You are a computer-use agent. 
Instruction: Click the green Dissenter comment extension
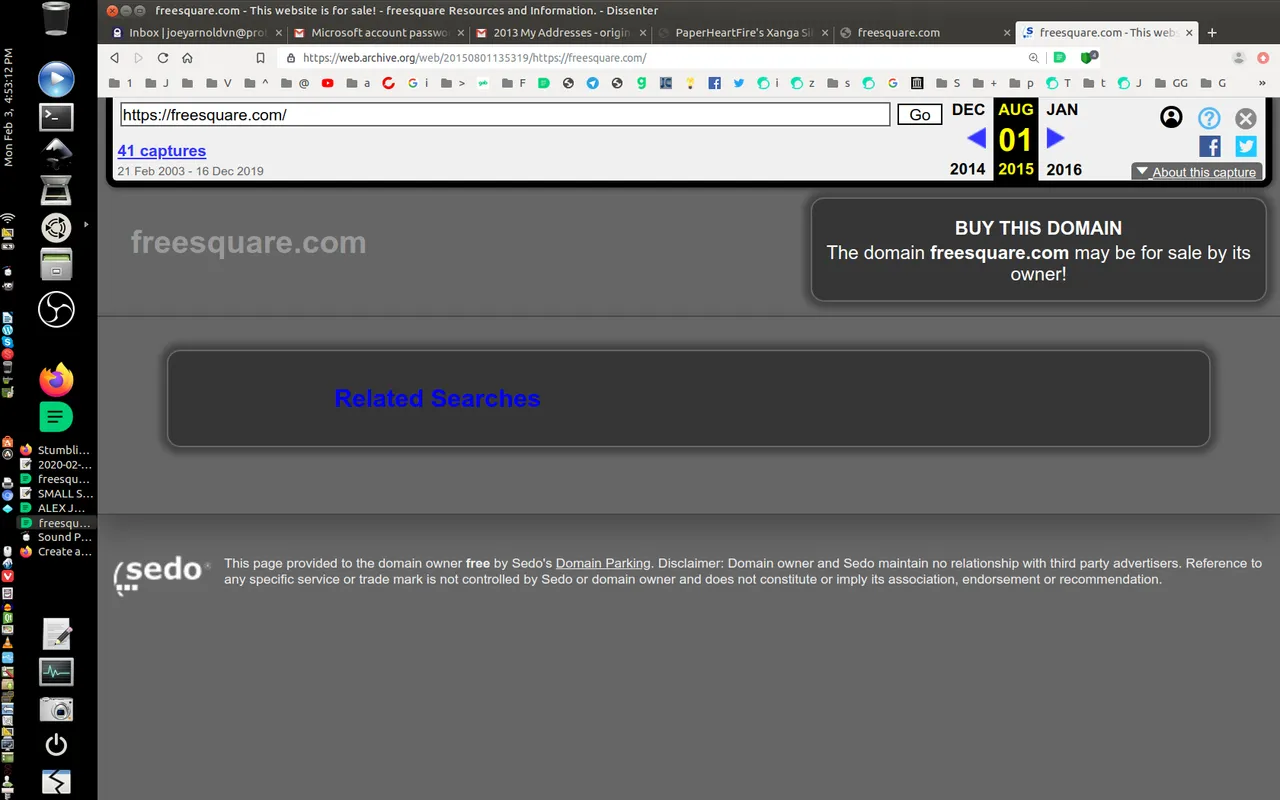1059,58
